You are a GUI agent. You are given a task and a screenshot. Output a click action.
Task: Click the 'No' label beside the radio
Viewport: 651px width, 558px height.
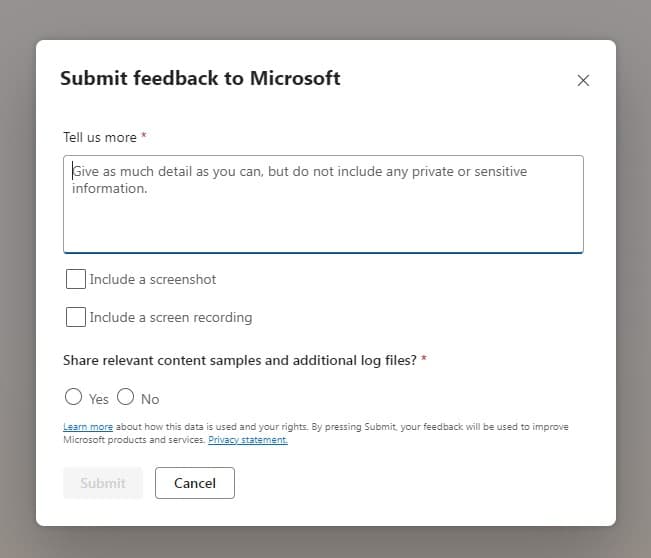[150, 399]
